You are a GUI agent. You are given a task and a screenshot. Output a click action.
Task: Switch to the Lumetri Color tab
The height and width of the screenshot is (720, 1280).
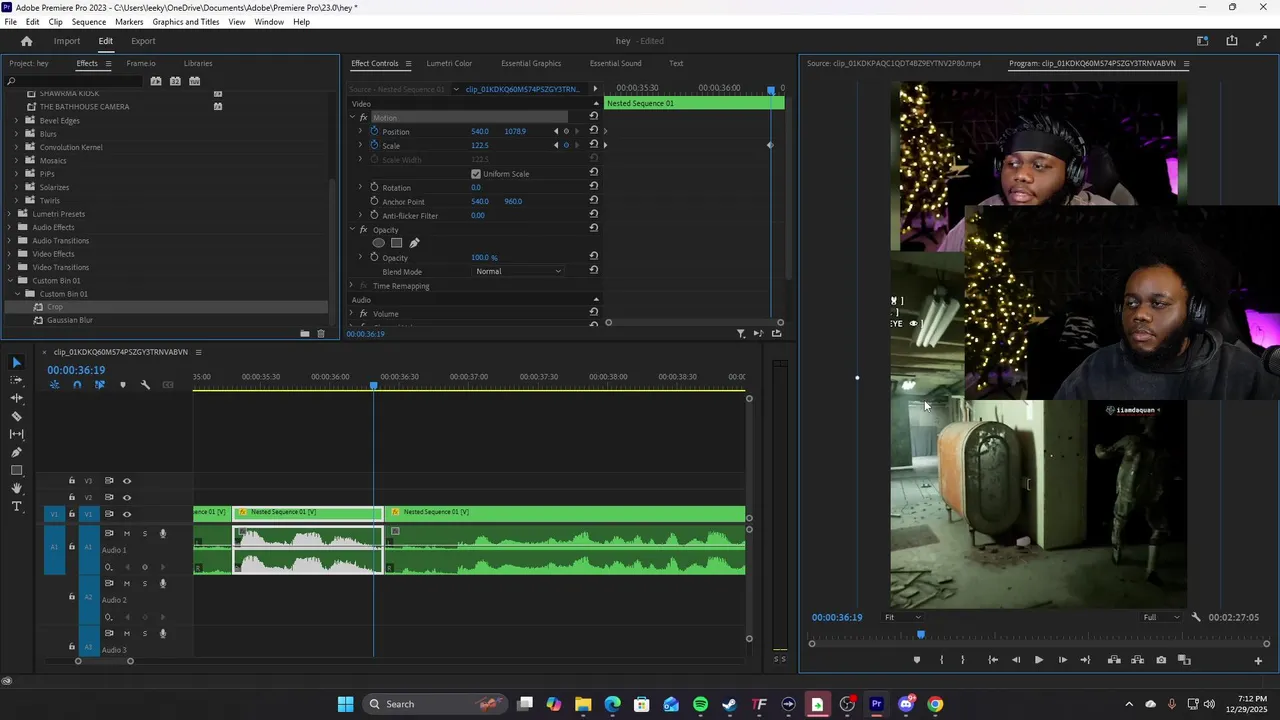point(449,63)
